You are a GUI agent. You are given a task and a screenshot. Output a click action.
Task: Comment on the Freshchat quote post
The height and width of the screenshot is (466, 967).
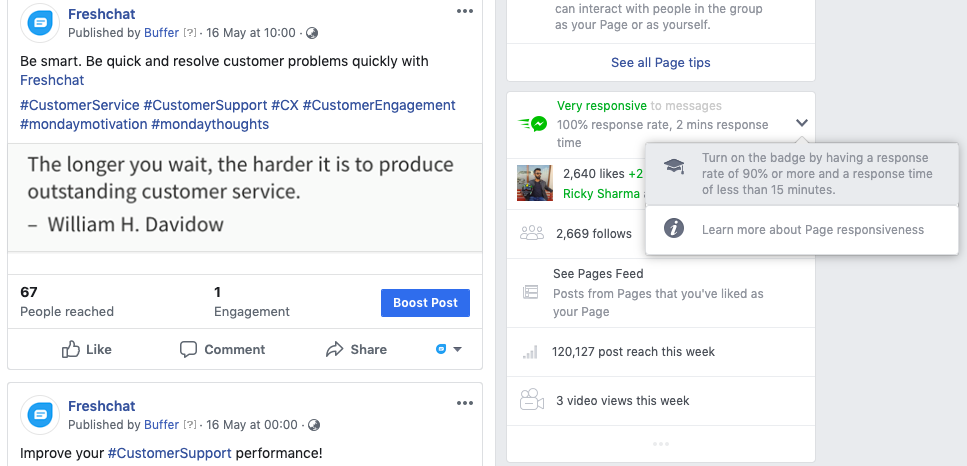tap(222, 350)
